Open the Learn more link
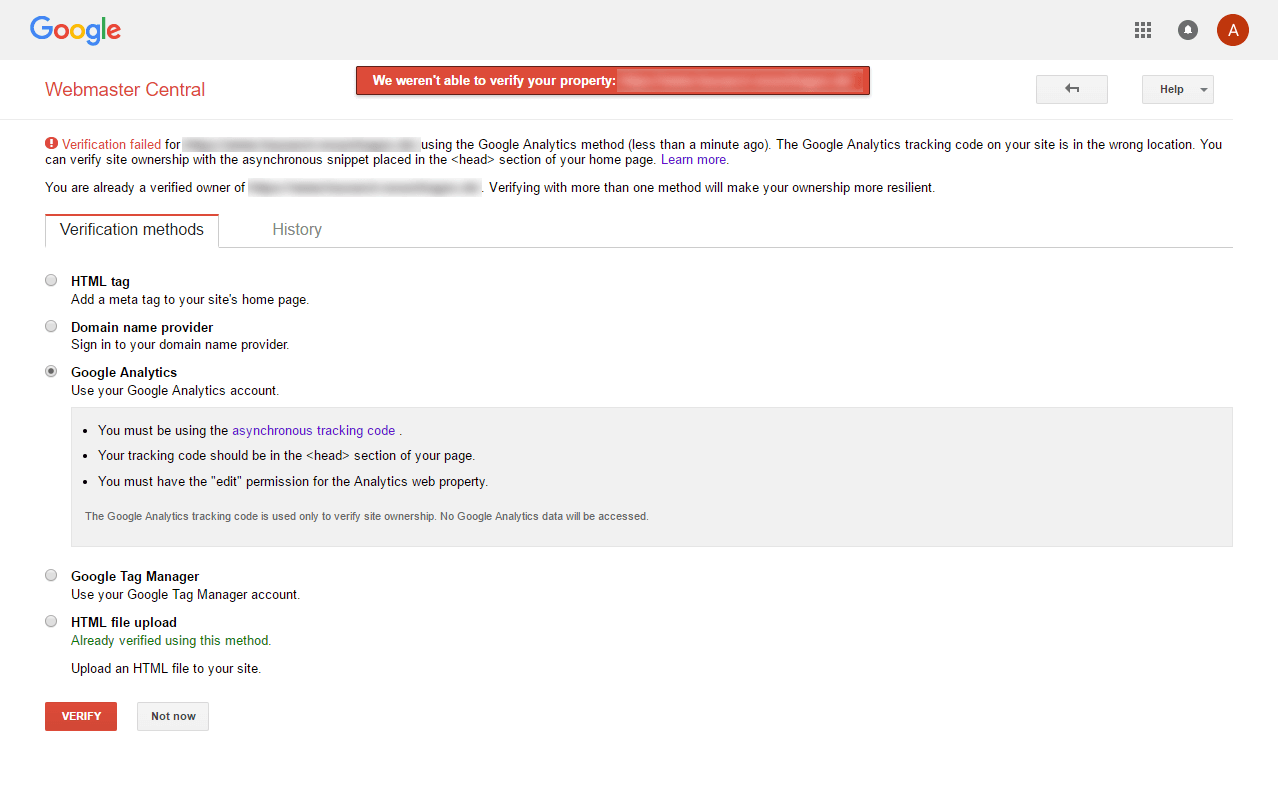Image resolution: width=1278 pixels, height=785 pixels. (694, 160)
